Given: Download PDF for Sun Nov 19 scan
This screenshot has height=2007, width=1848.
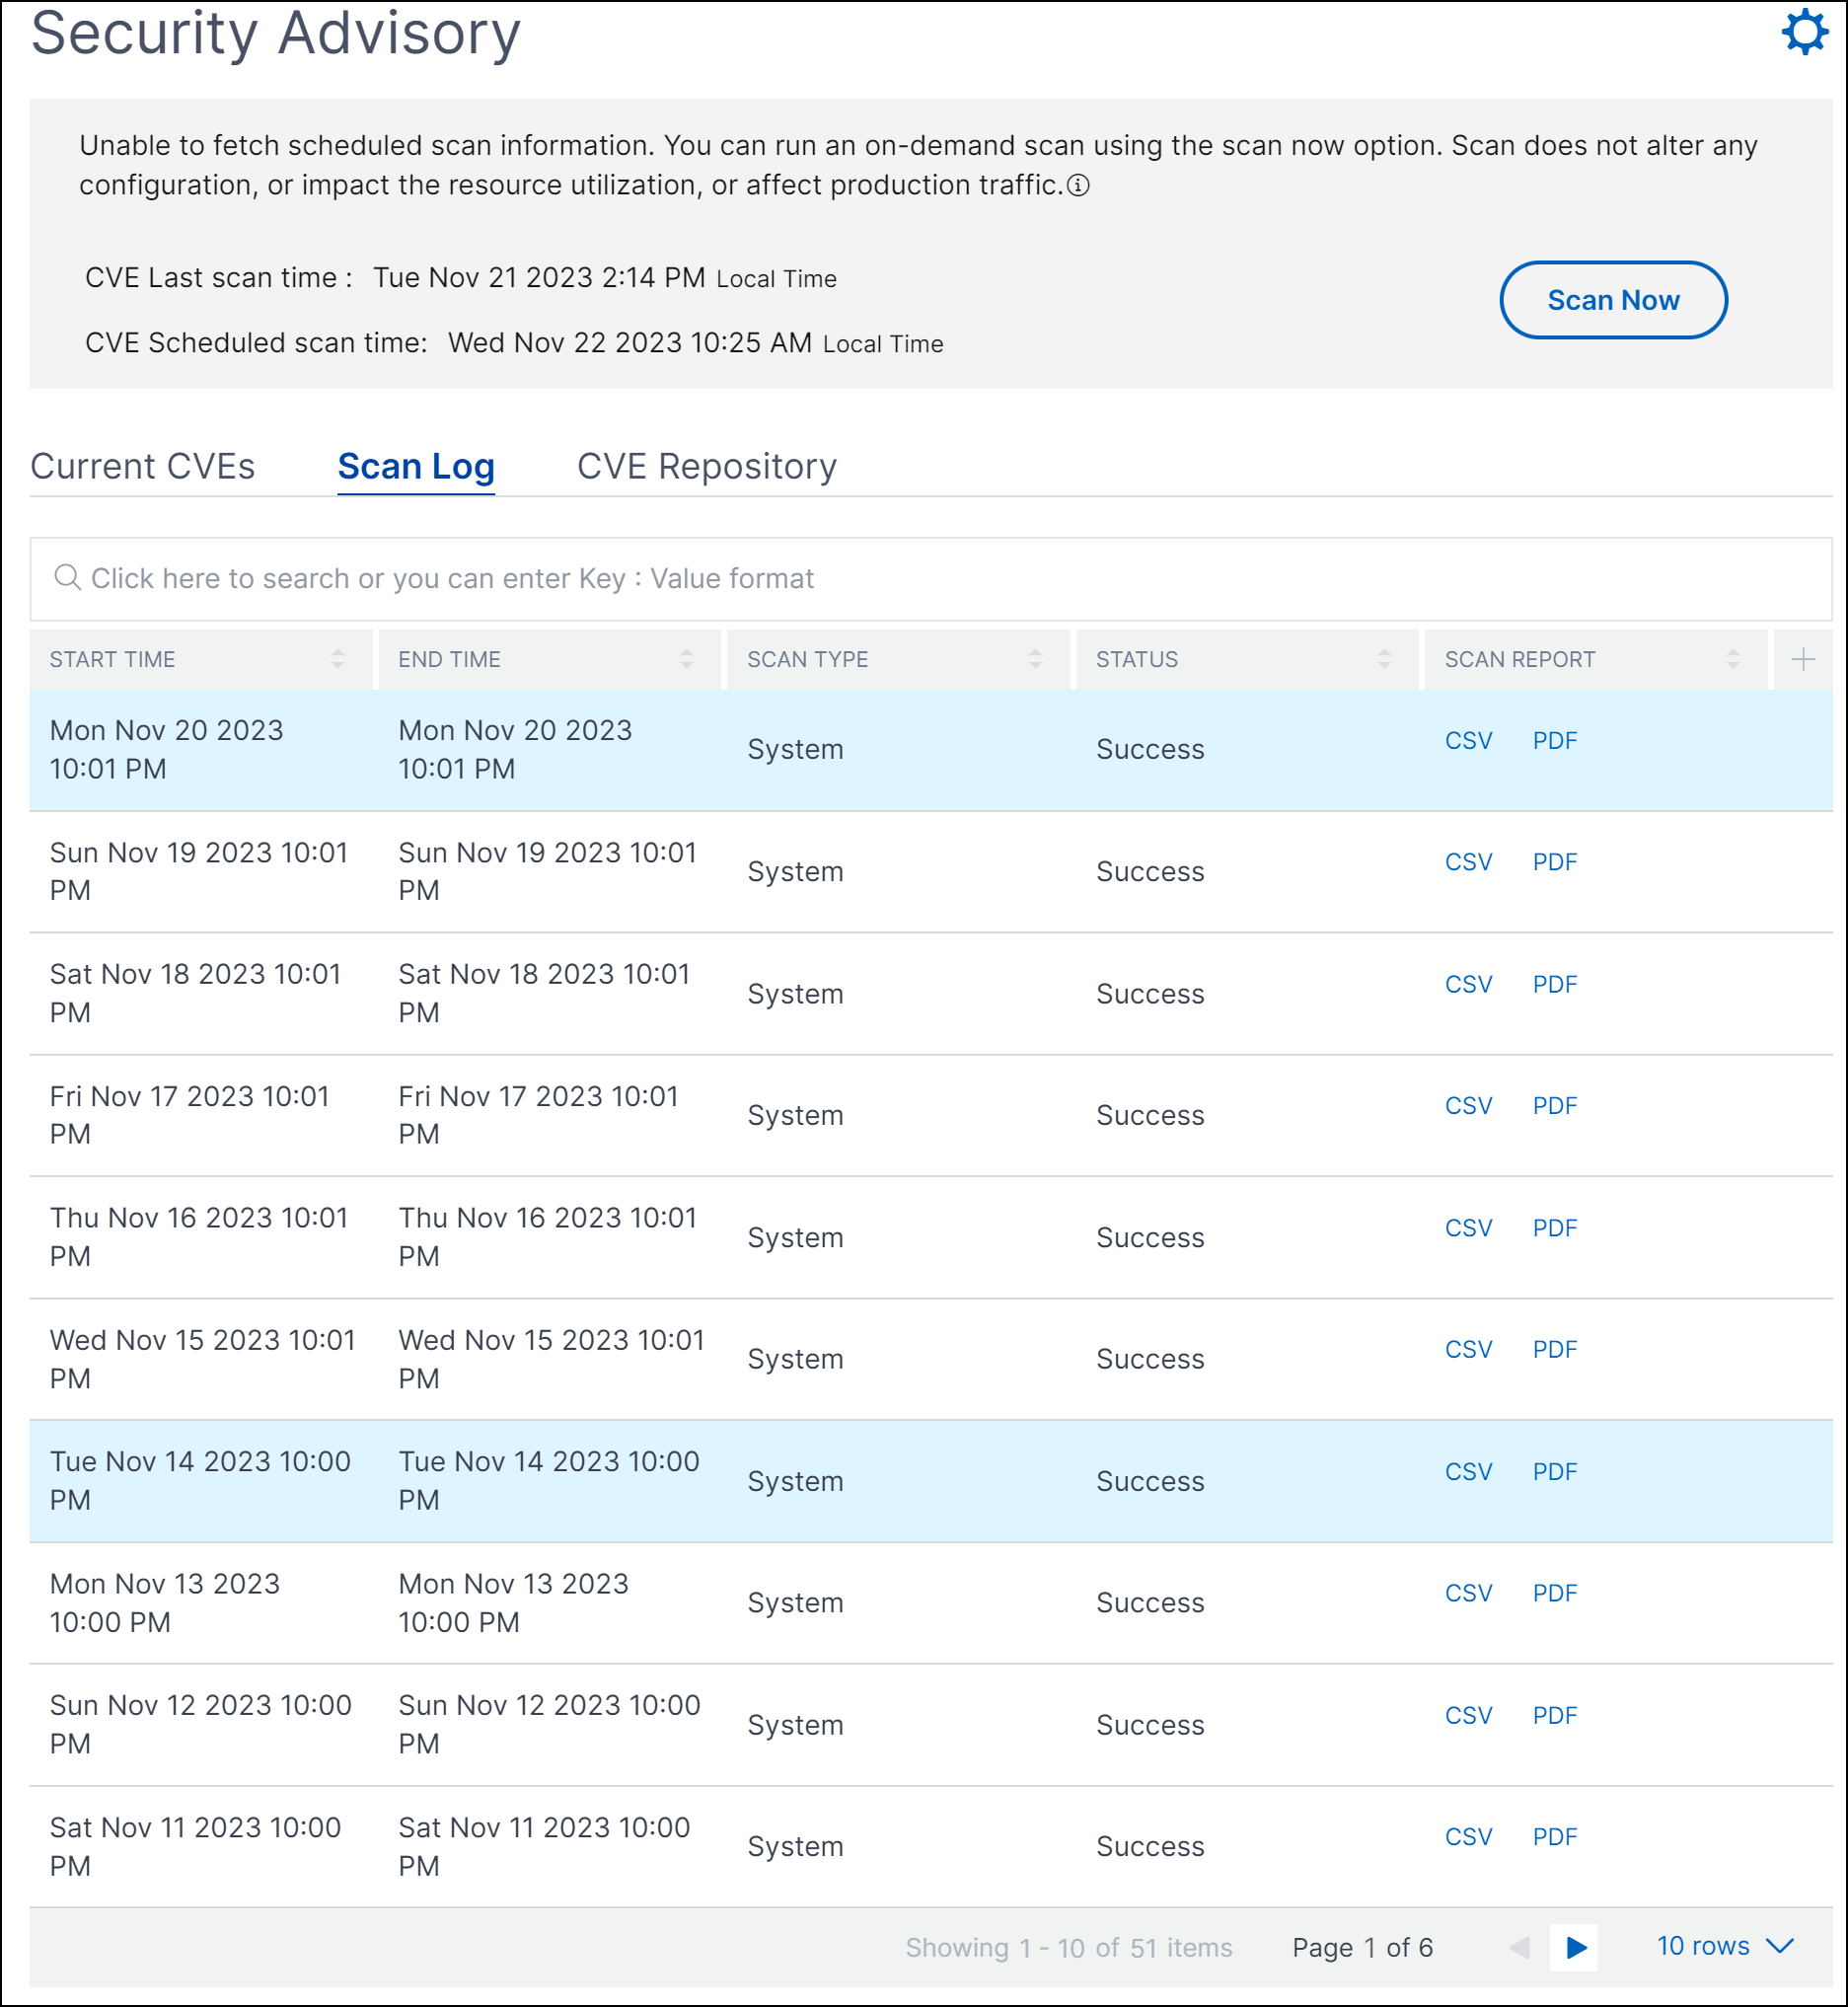Looking at the screenshot, I should 1555,862.
